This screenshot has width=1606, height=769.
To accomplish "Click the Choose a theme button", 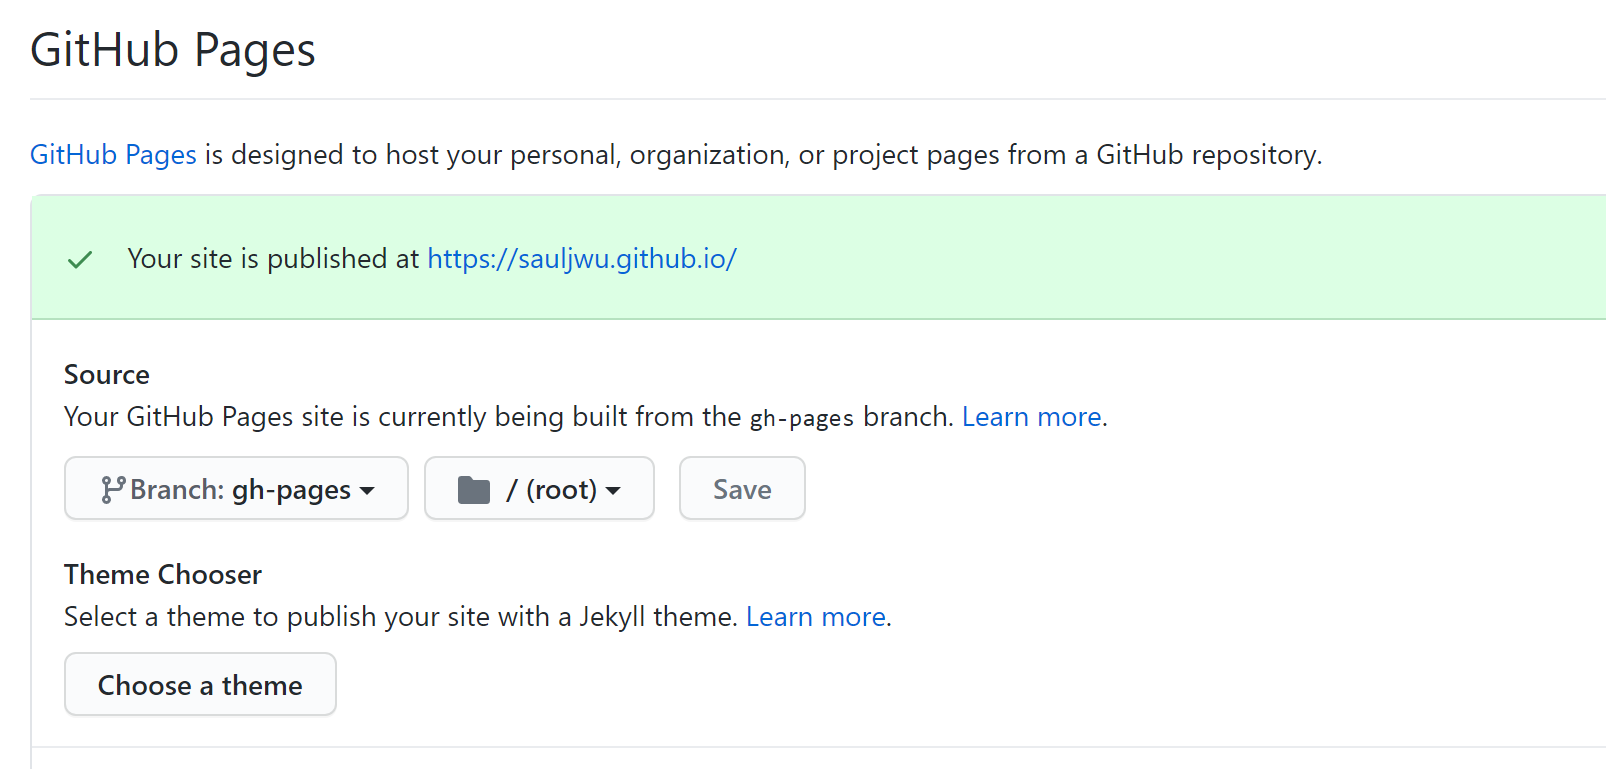I will 200,685.
